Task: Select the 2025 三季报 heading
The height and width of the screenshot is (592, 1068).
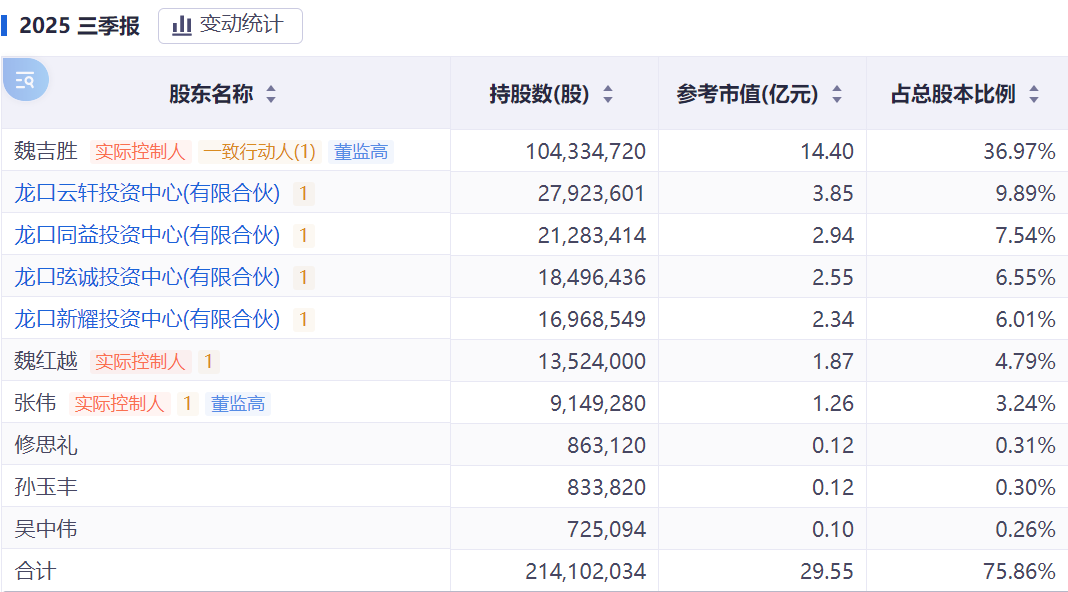Action: 80,26
